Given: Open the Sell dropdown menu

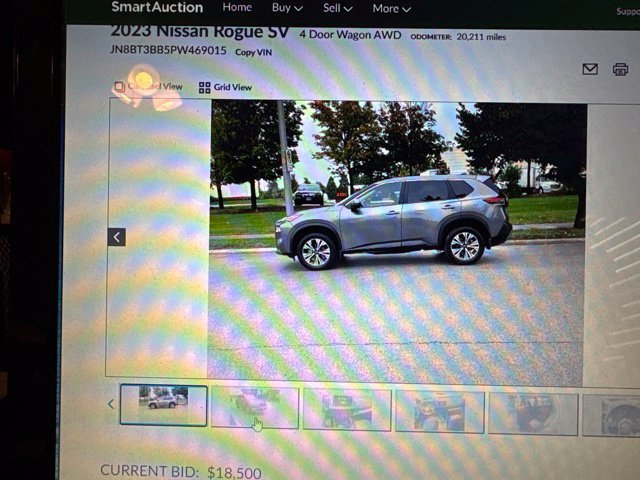Looking at the screenshot, I should (x=338, y=8).
